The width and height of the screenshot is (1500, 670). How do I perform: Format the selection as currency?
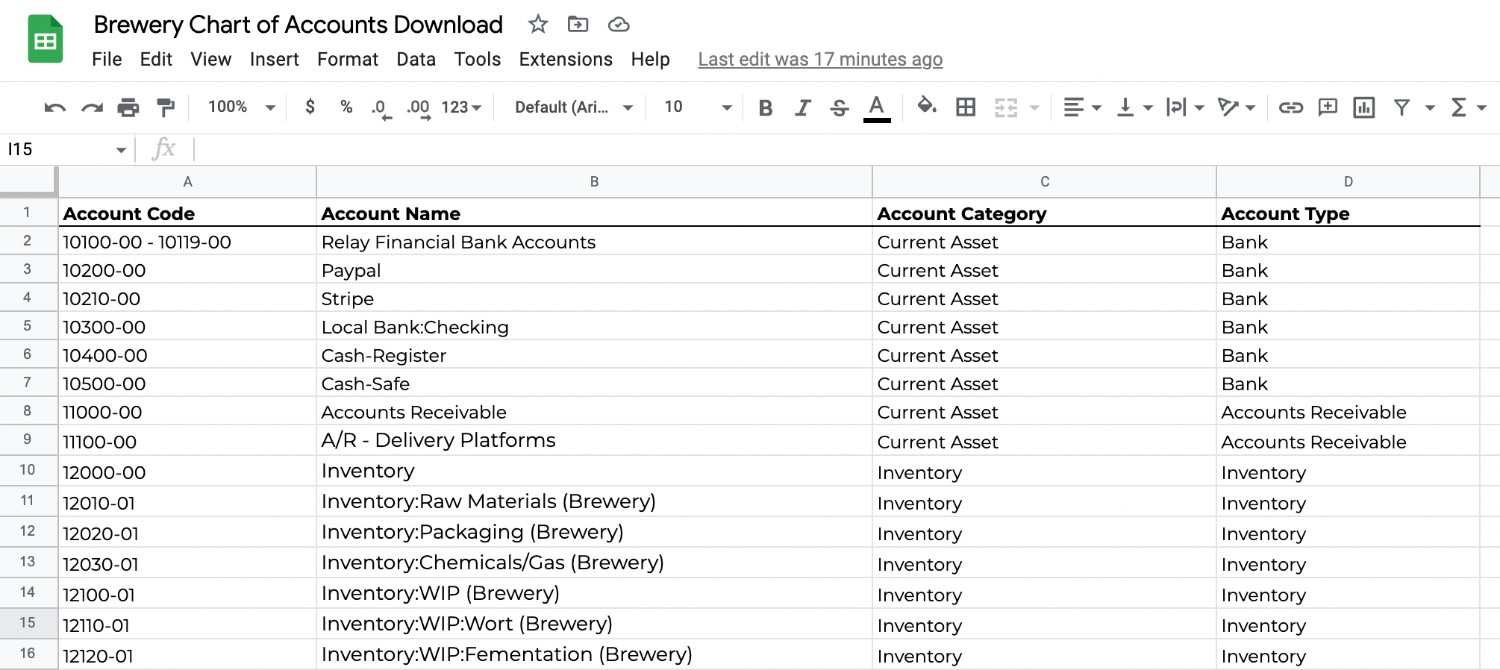(310, 107)
